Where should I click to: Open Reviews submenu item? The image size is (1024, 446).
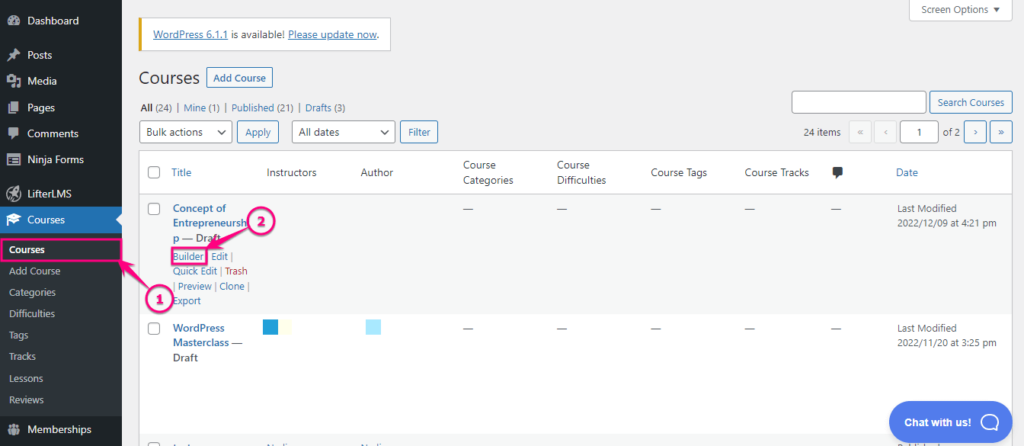[x=26, y=400]
